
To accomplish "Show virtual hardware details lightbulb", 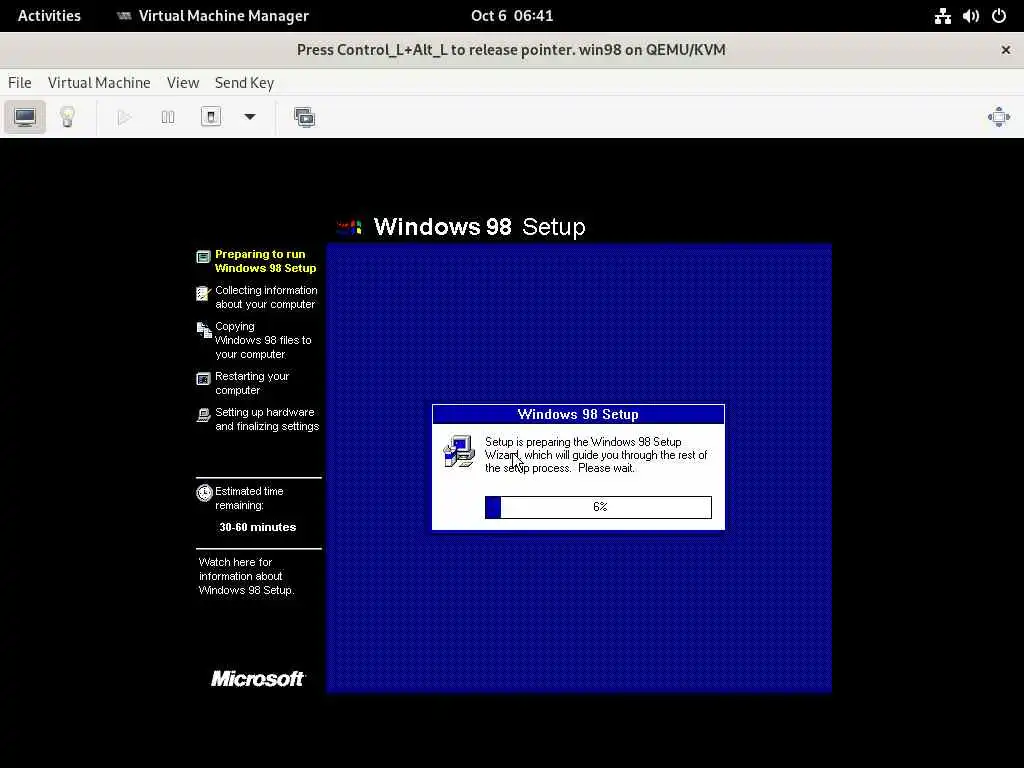I will click(x=67, y=118).
